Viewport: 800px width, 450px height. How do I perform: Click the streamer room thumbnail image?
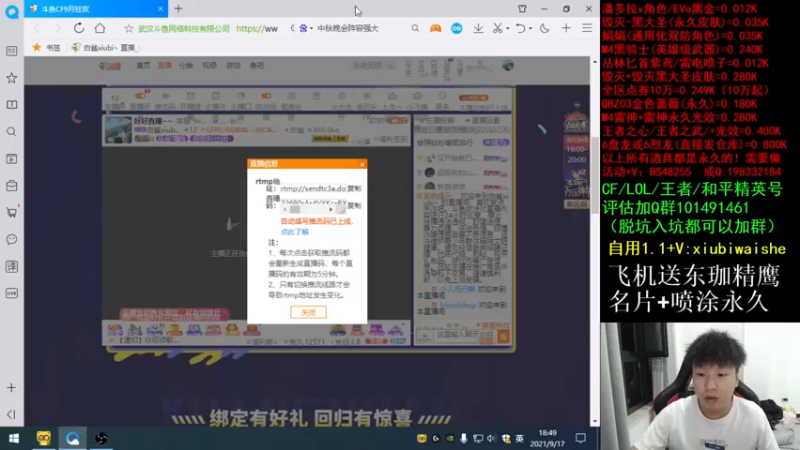click(118, 130)
